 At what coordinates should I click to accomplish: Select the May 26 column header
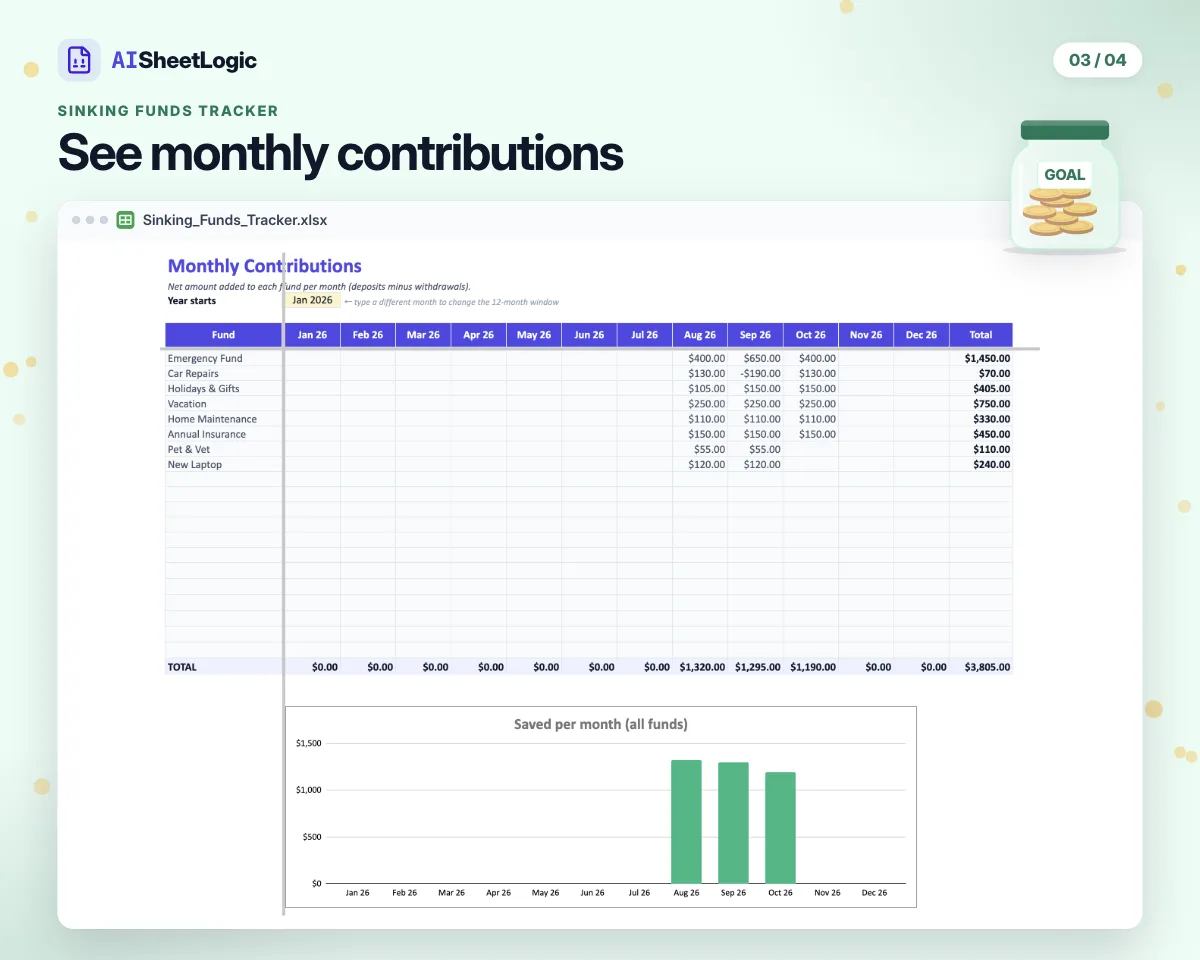pos(534,335)
